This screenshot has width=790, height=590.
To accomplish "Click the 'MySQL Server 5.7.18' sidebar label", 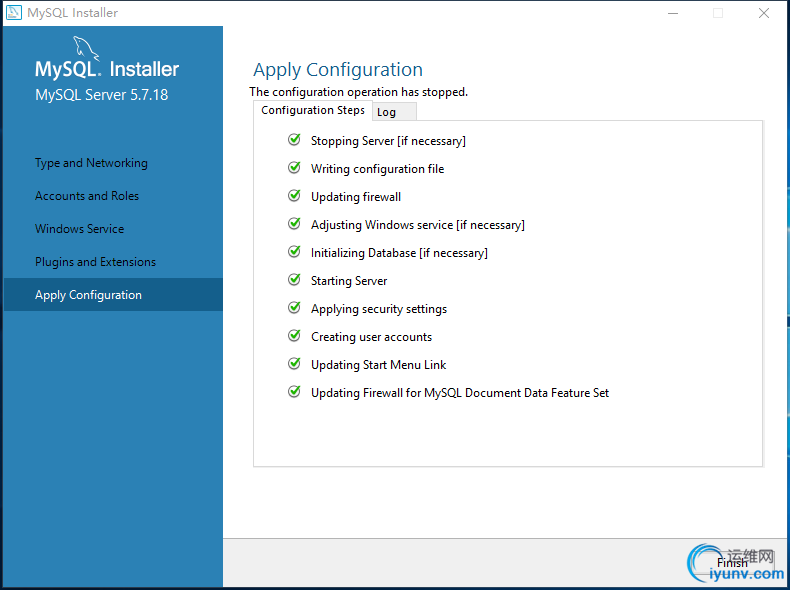I will pos(101,95).
